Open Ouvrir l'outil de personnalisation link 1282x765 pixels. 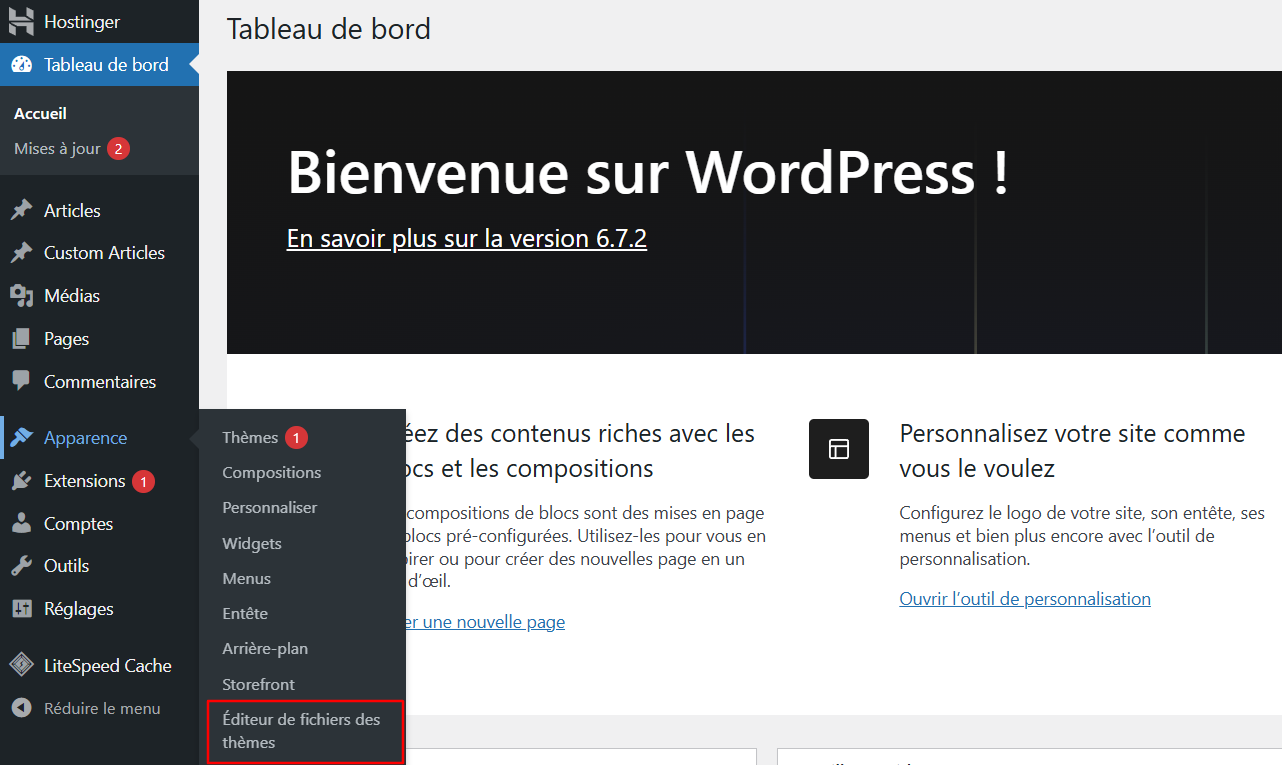[x=1024, y=598]
